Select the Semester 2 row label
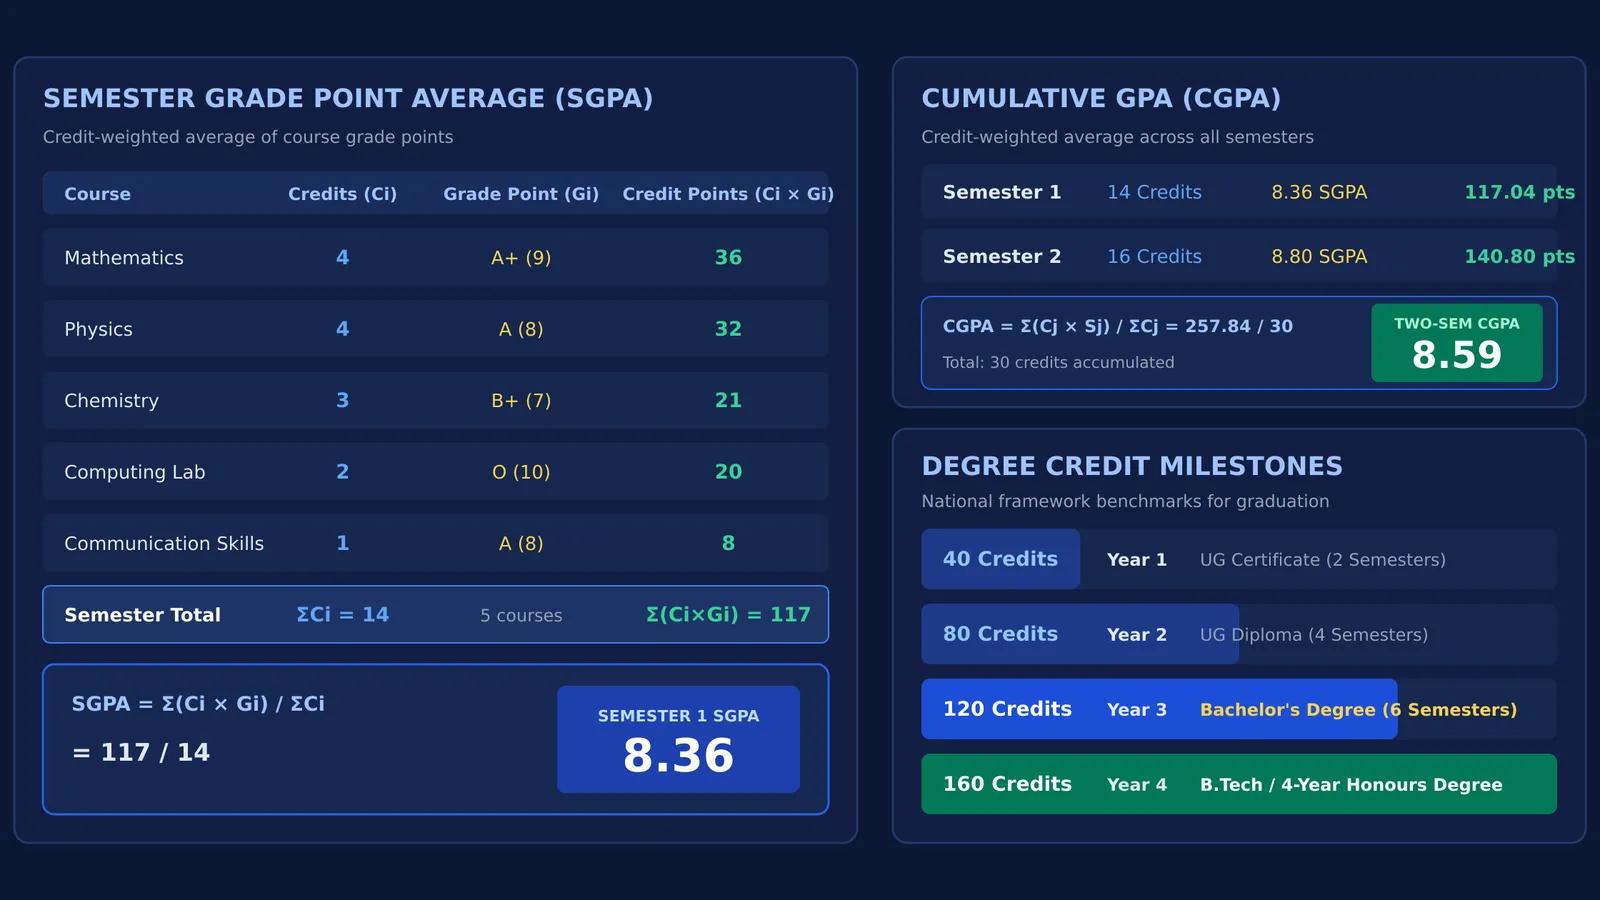The height and width of the screenshot is (900, 1600). (x=1002, y=257)
